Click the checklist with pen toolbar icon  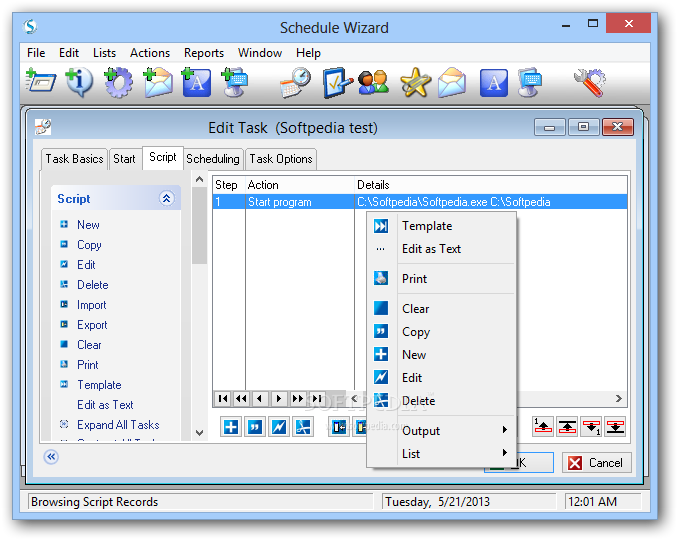tap(338, 81)
